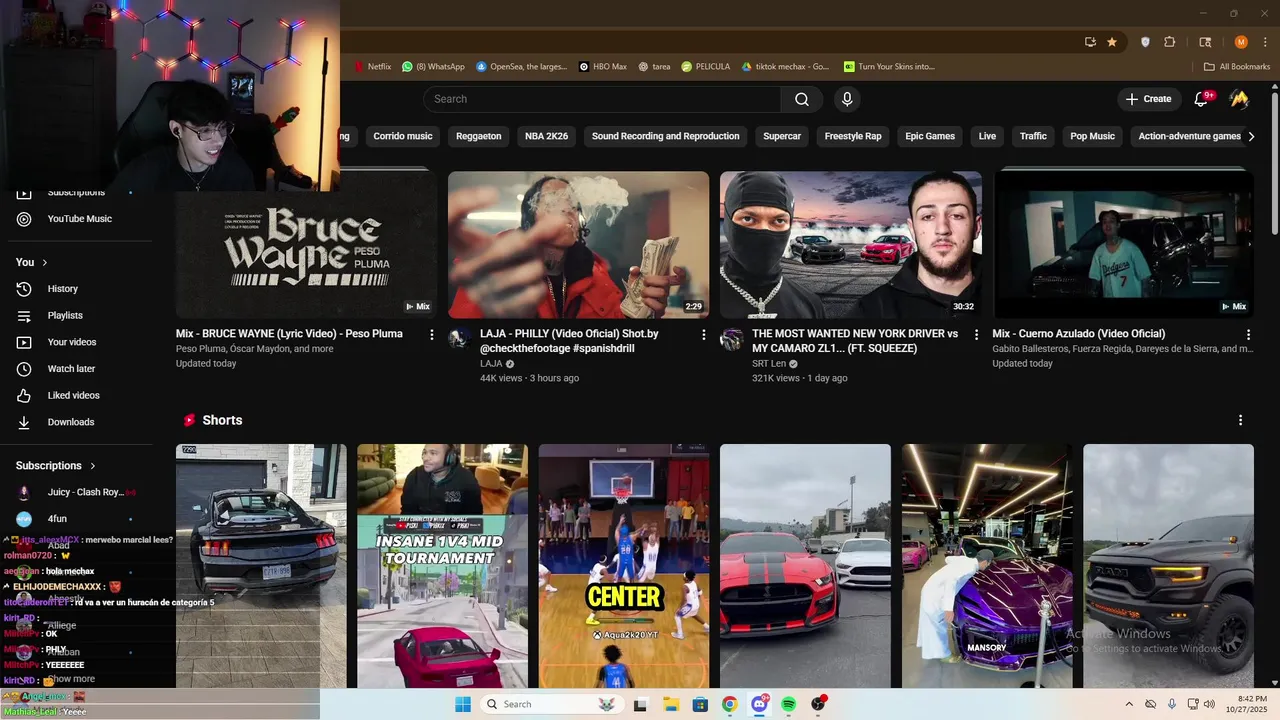Filter by Epic Games chip
This screenshot has height=720, width=1280.
(930, 136)
